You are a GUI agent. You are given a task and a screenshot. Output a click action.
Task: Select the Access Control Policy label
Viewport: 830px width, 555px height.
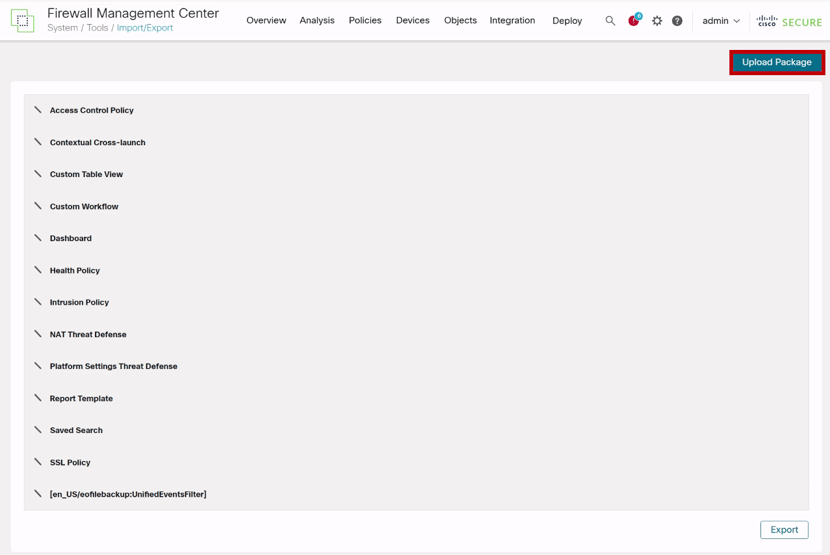click(92, 110)
